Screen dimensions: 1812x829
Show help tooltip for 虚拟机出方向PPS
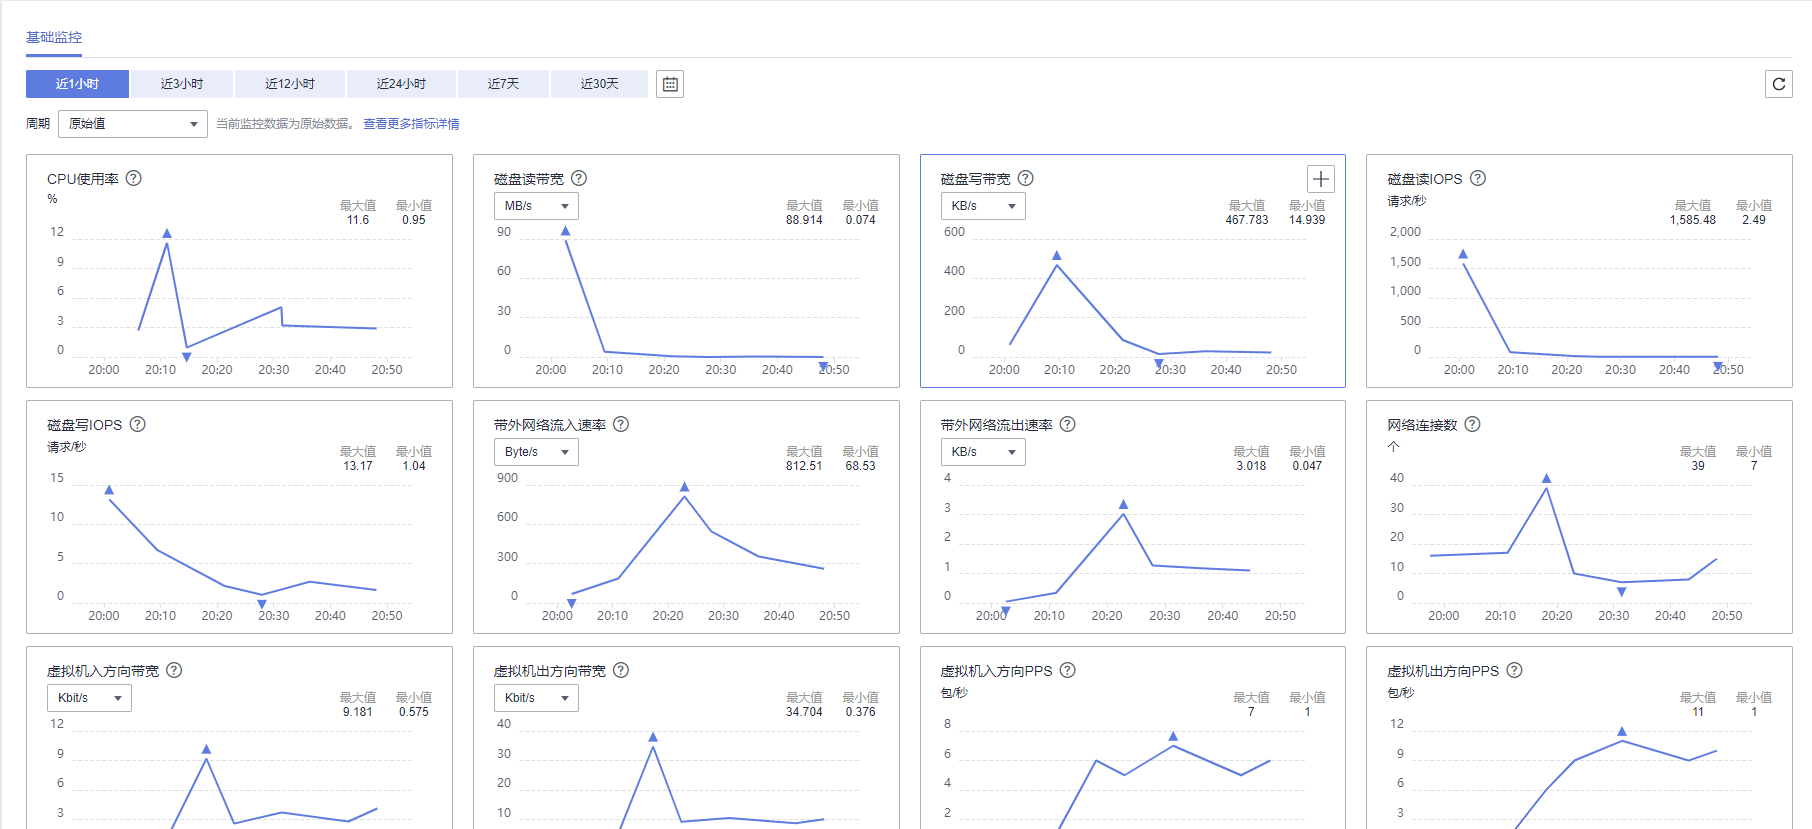tap(1515, 670)
